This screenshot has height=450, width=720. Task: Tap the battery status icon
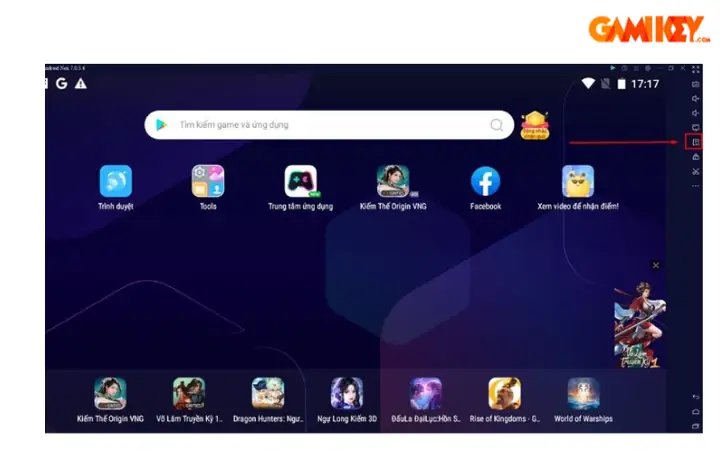coord(621,84)
